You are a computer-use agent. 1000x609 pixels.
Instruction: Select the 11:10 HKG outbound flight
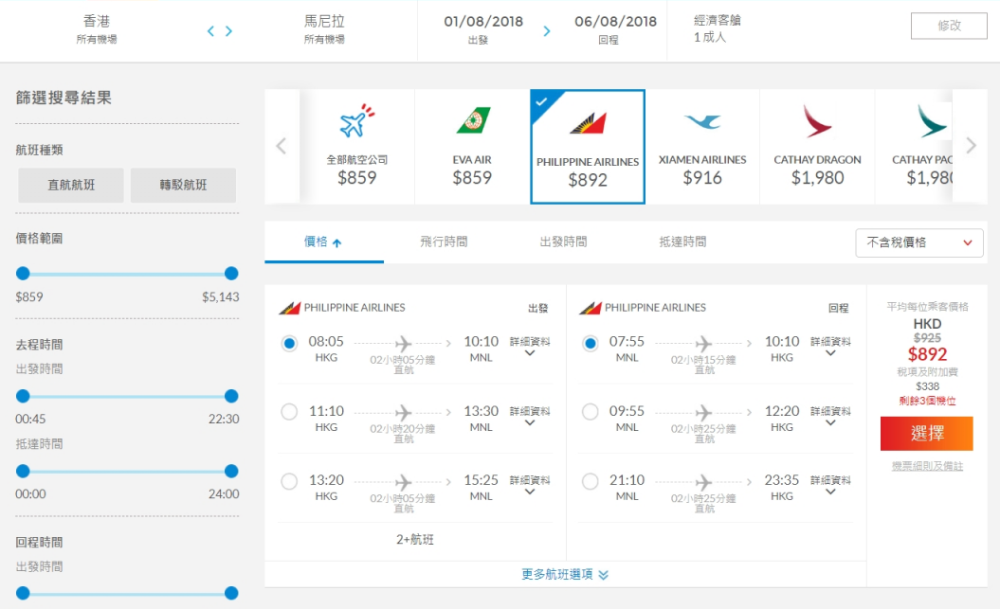coord(289,412)
